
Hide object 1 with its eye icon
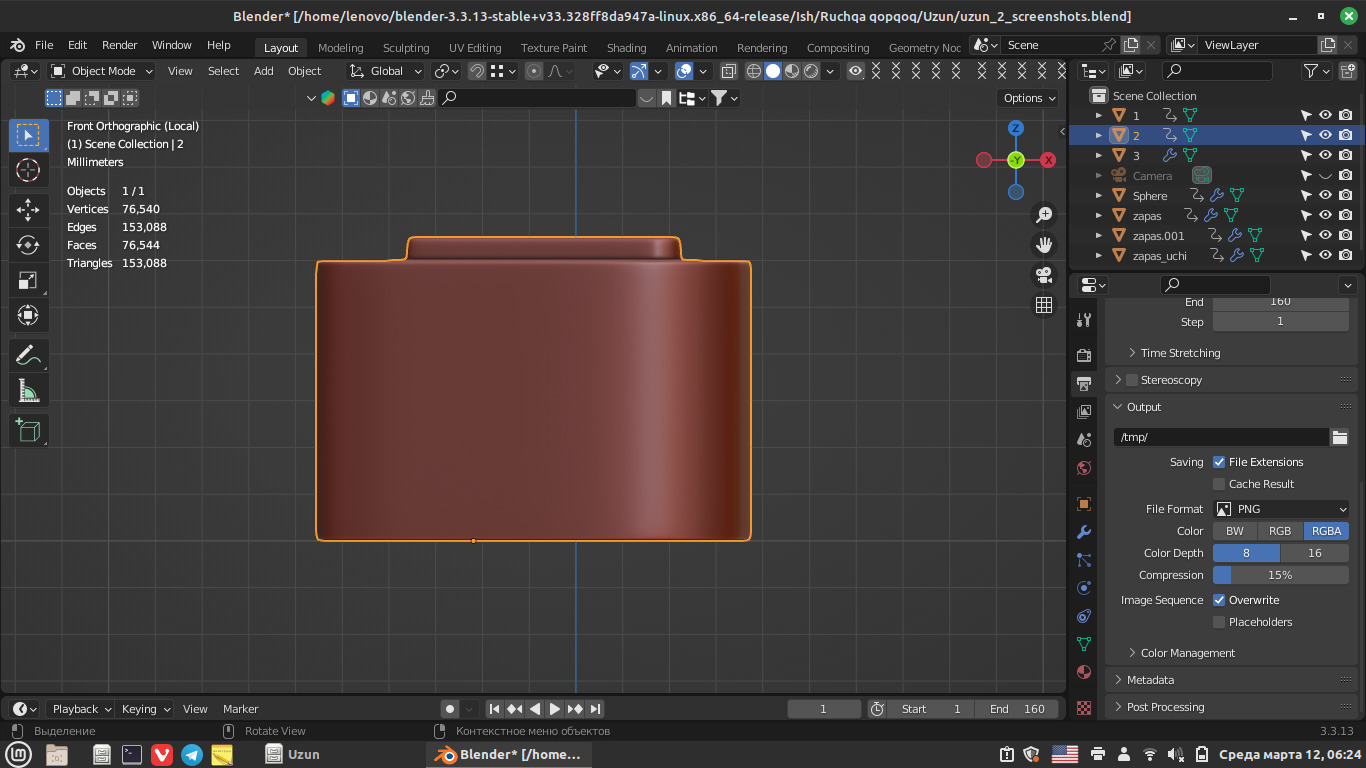(x=1326, y=115)
